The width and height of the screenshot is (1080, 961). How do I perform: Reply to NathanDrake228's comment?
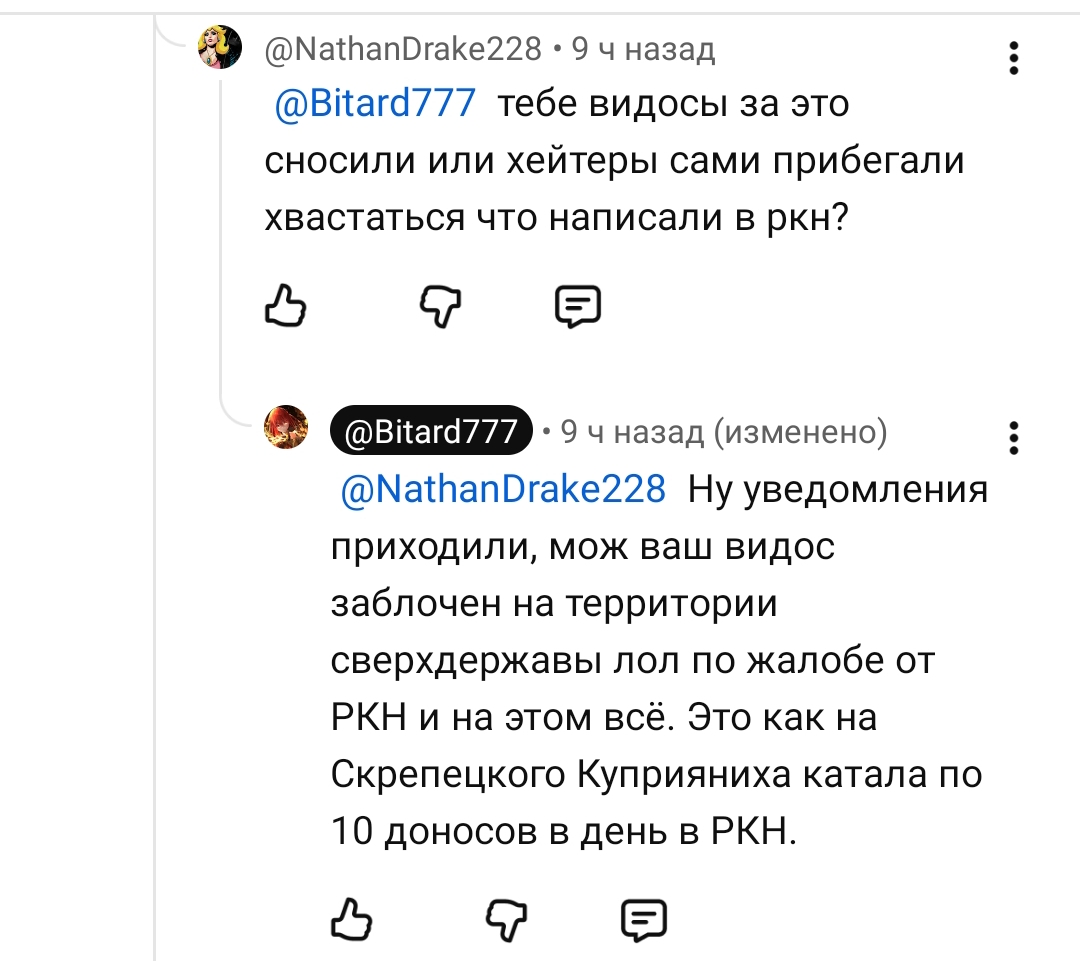(x=578, y=306)
